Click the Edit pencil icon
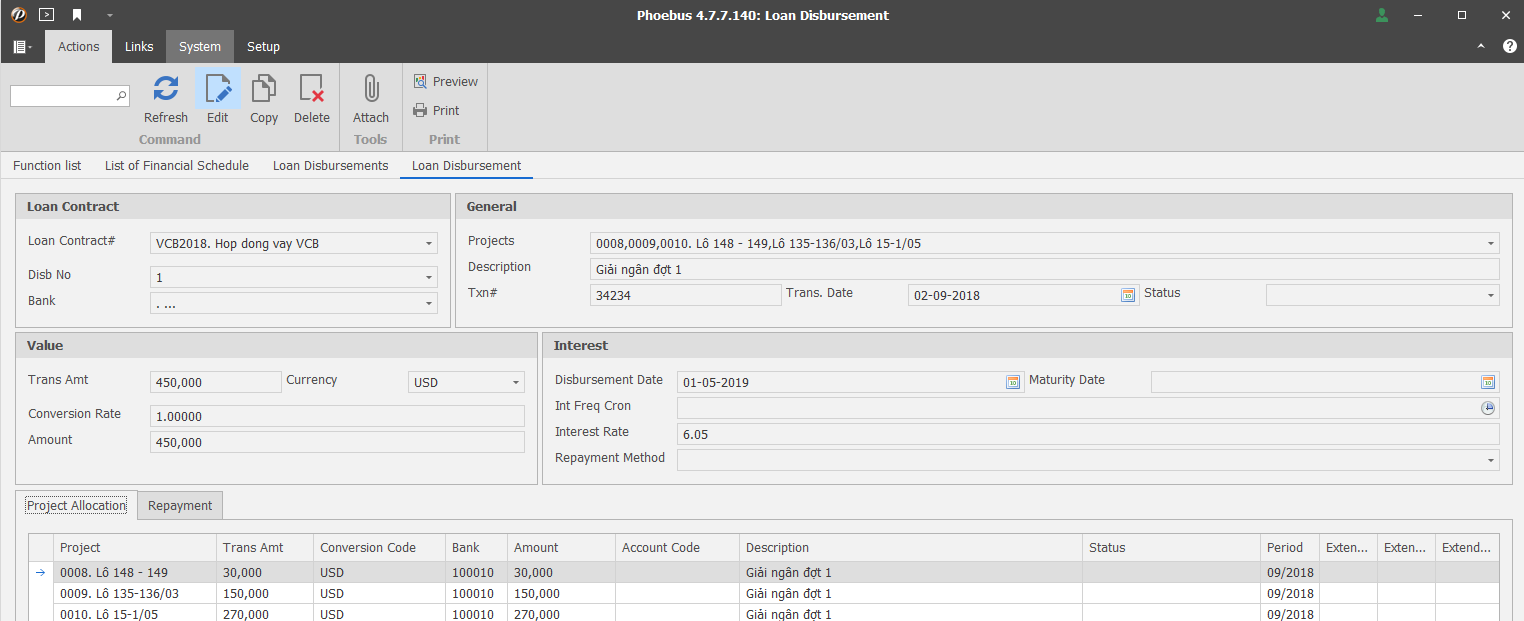The height and width of the screenshot is (621, 1524). point(217,90)
